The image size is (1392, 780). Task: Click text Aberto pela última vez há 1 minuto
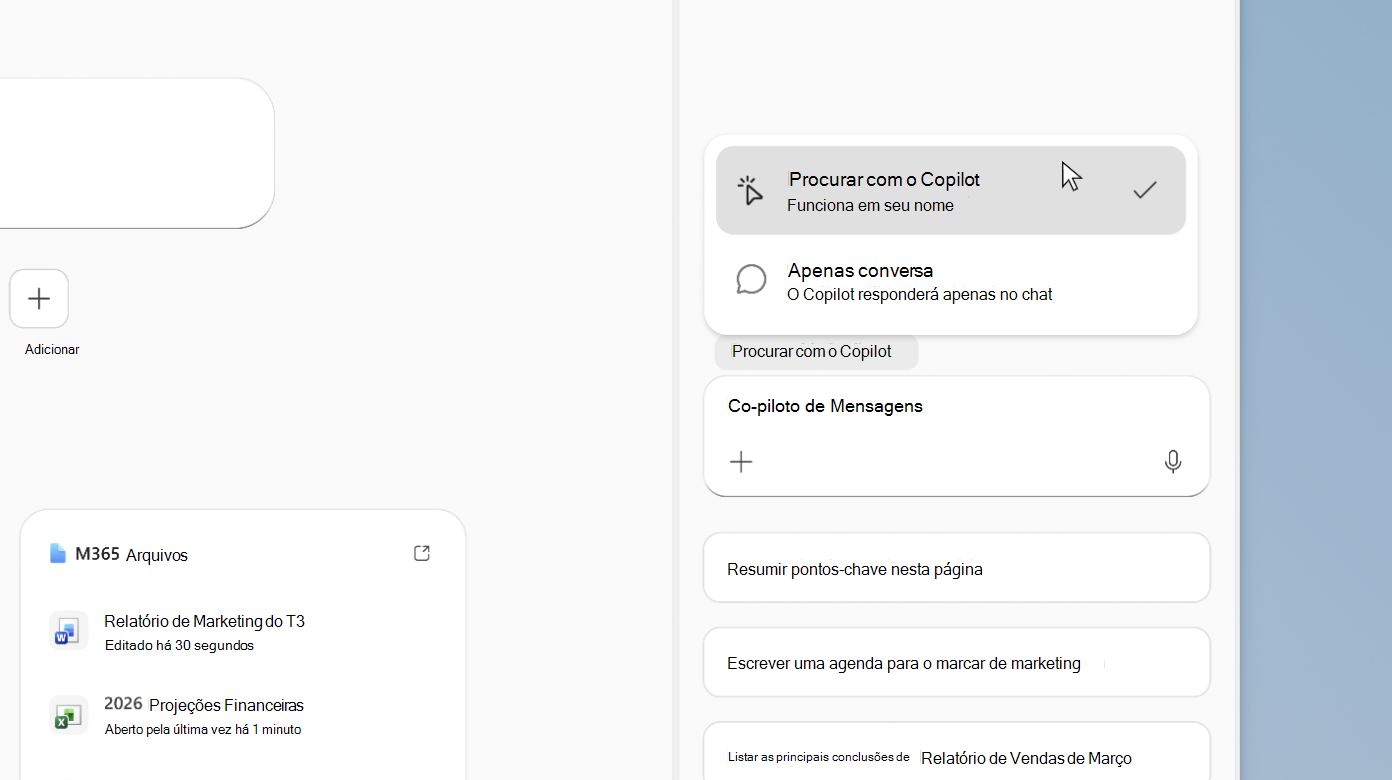click(203, 729)
